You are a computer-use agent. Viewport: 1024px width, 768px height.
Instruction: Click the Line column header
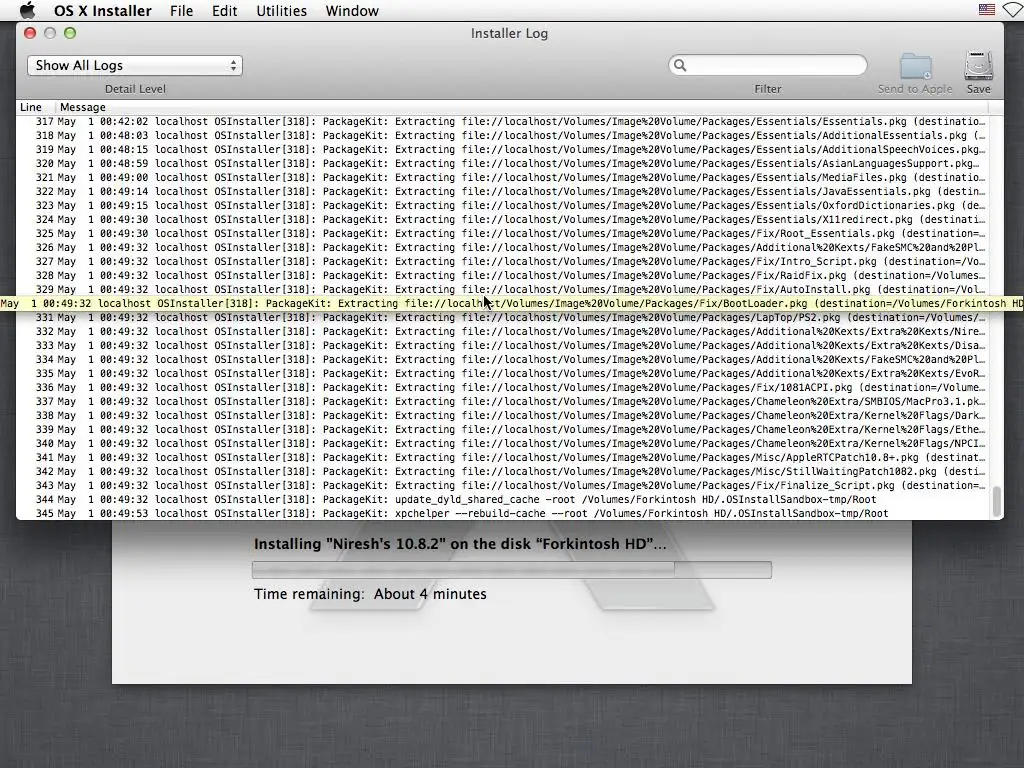click(31, 107)
